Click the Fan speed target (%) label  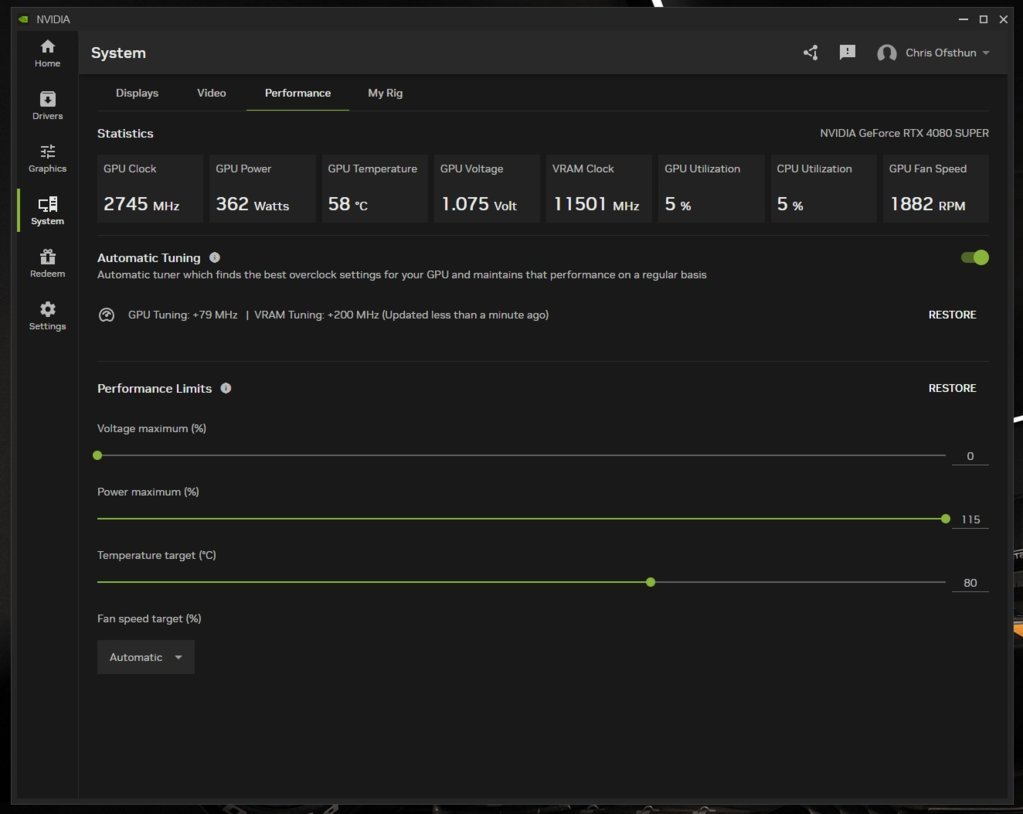pyautogui.click(x=149, y=618)
